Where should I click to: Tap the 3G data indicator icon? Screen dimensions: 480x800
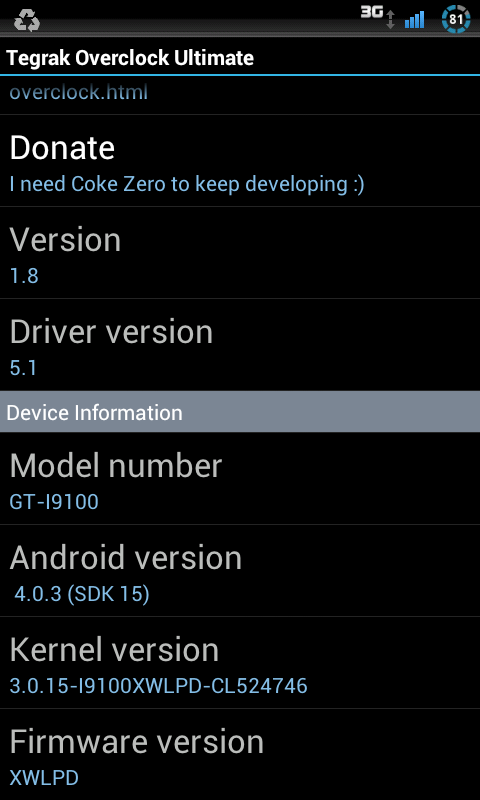[372, 12]
